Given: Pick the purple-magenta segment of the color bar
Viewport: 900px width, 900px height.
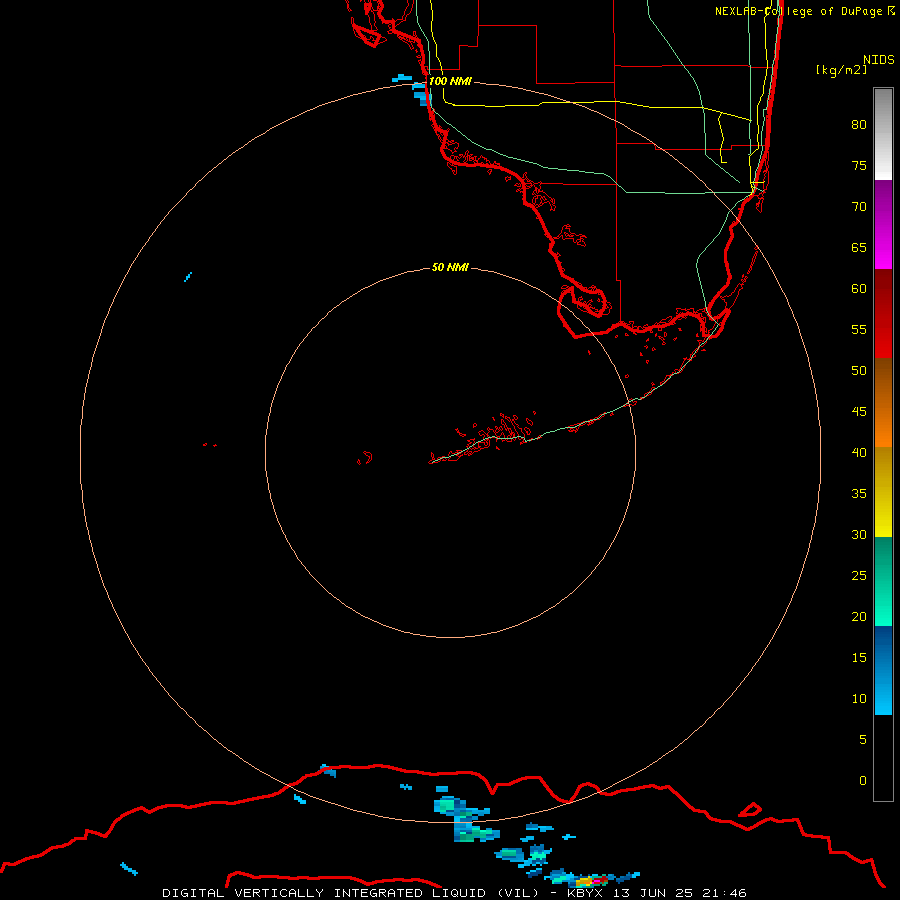Looking at the screenshot, I should click(x=883, y=224).
